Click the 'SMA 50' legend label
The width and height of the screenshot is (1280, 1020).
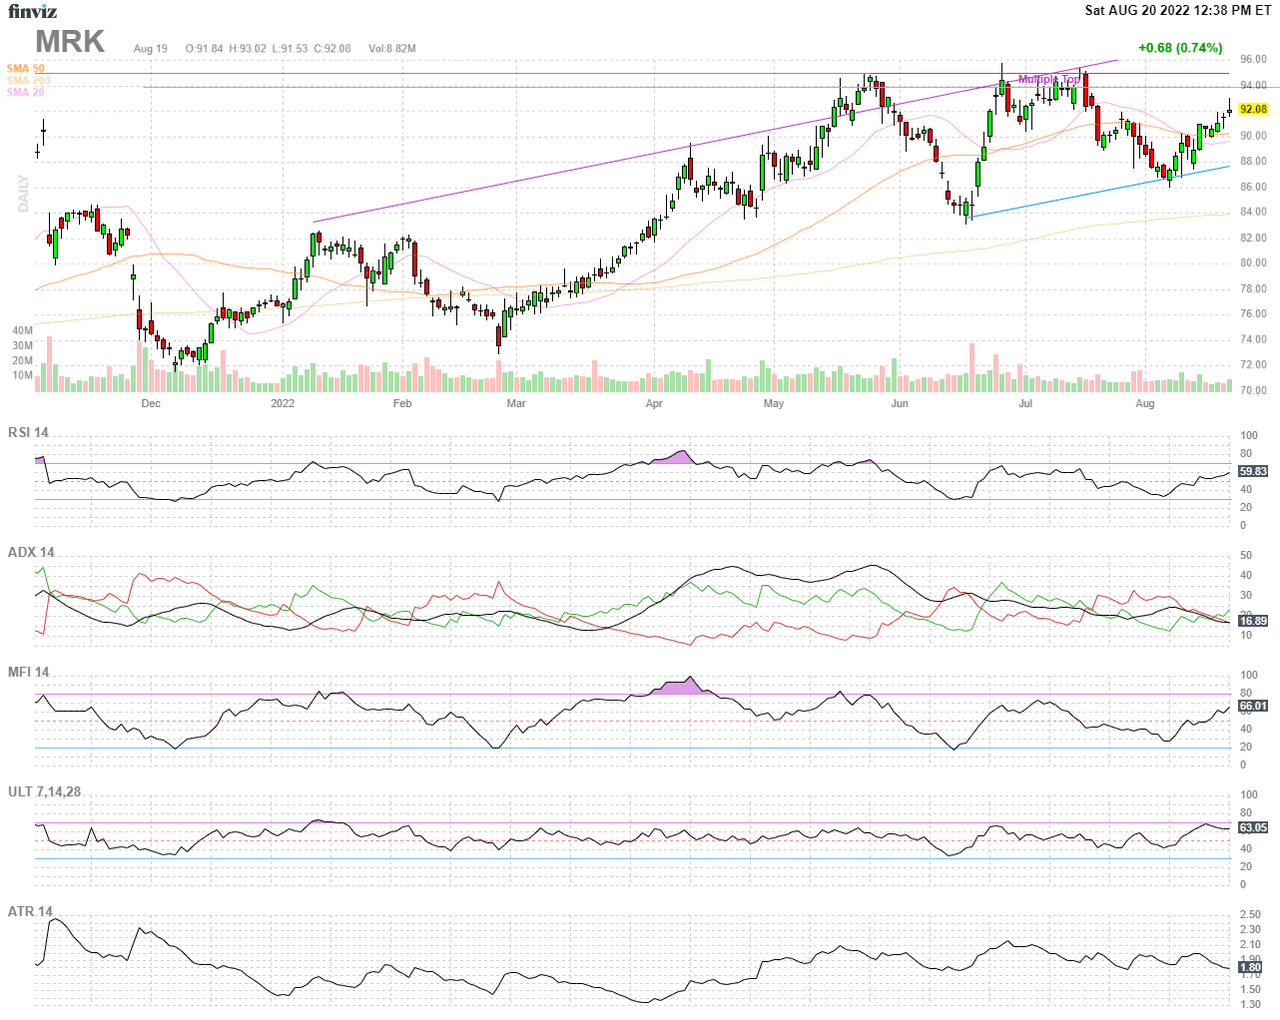coord(25,68)
